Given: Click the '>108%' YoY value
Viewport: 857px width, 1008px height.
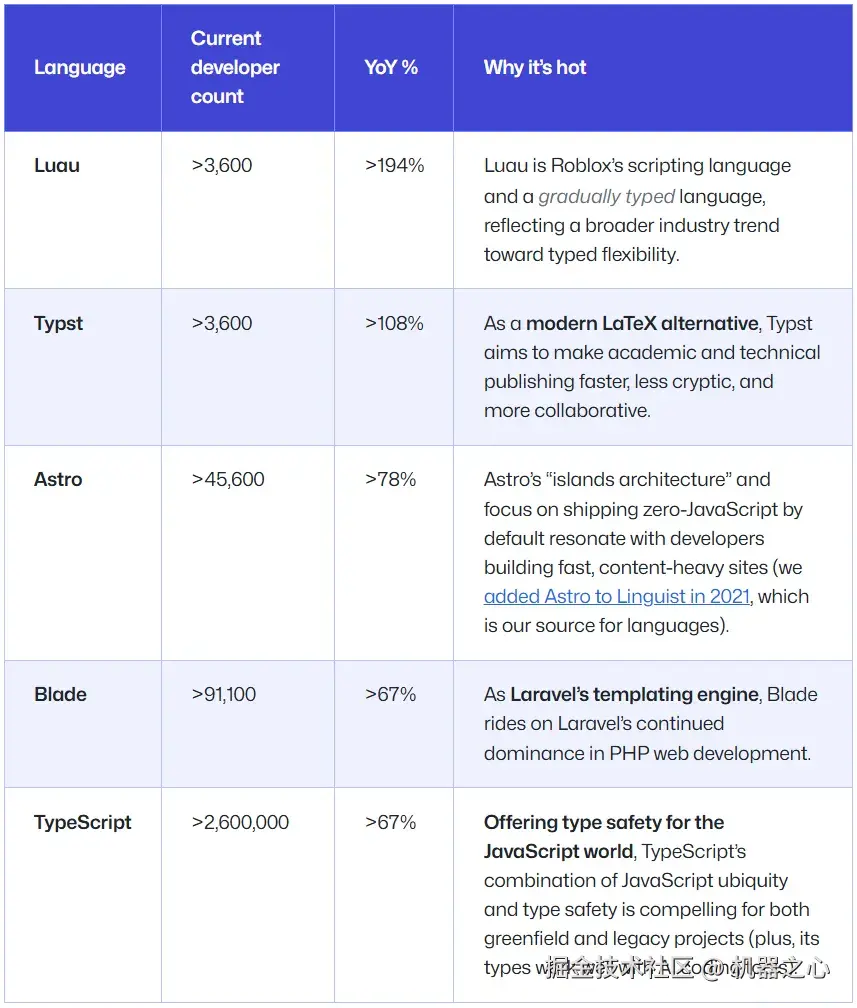Looking at the screenshot, I should 394,324.
